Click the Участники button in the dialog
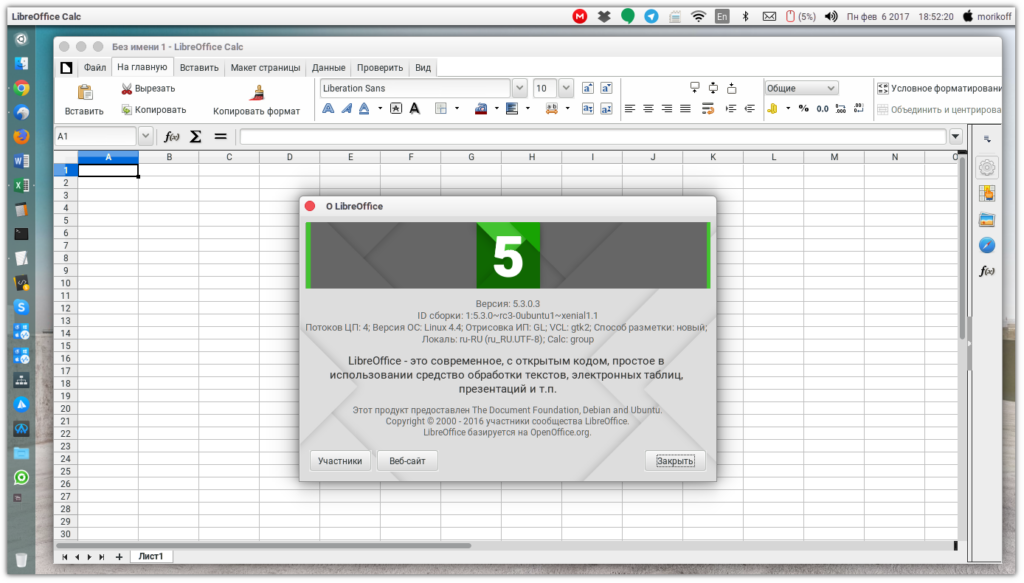This screenshot has height=583, width=1024. point(340,461)
